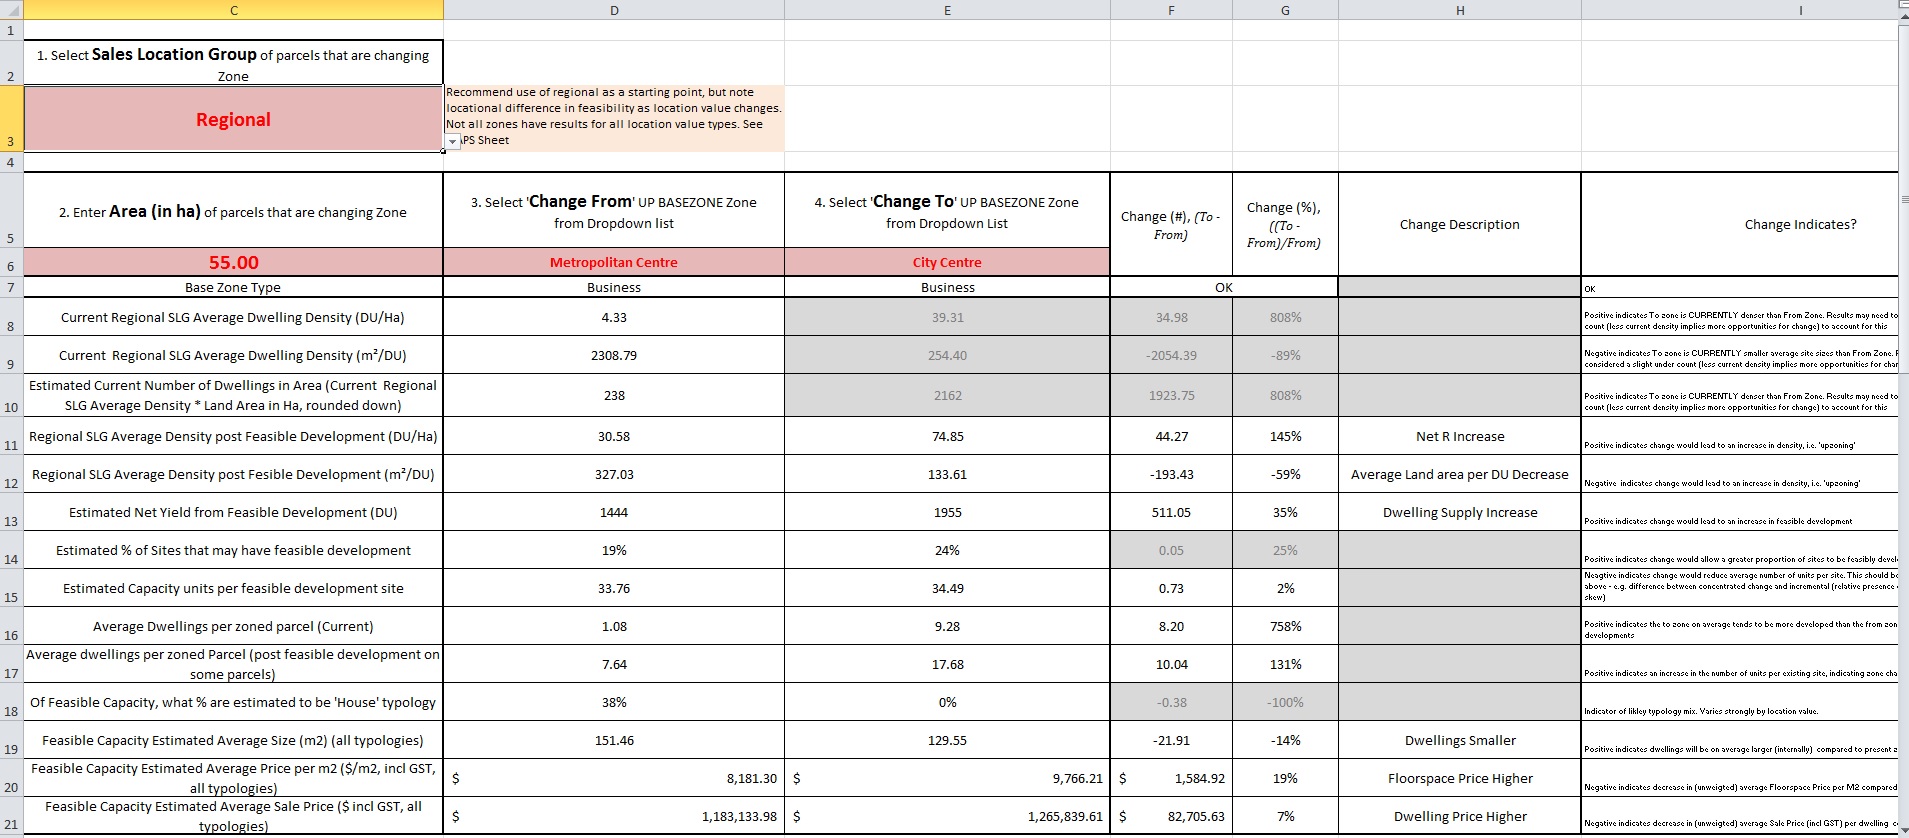Click the 1444 net yield cell
1909x838 pixels.
tap(613, 512)
